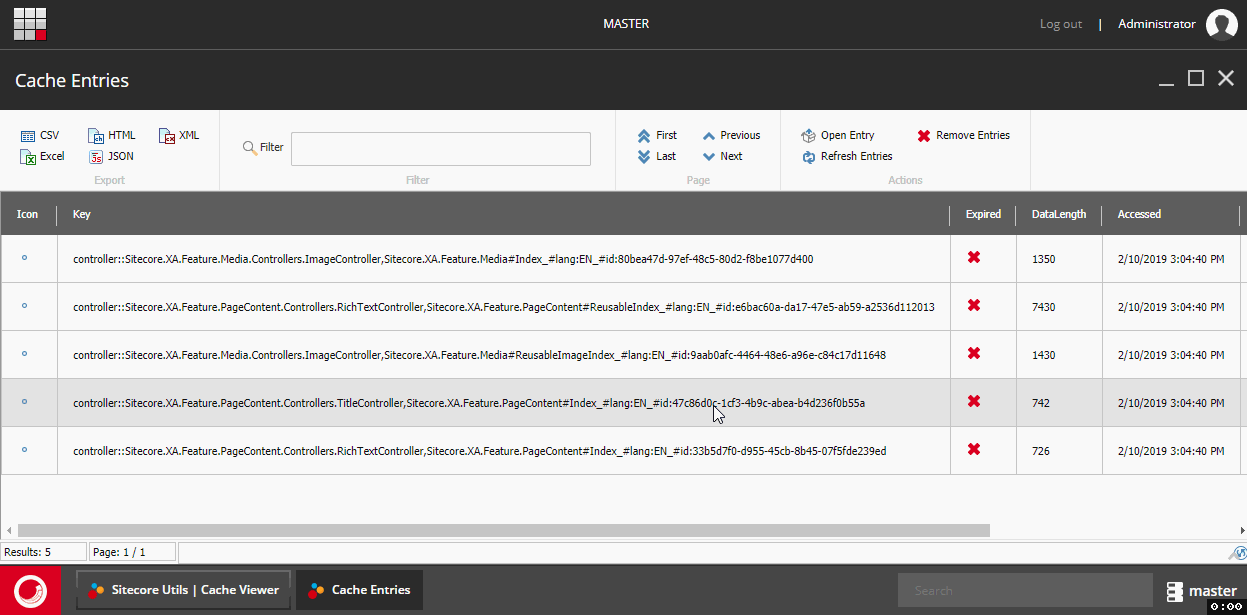Open the selected cache Entry
Image resolution: width=1247 pixels, height=615 pixels.
click(x=838, y=135)
